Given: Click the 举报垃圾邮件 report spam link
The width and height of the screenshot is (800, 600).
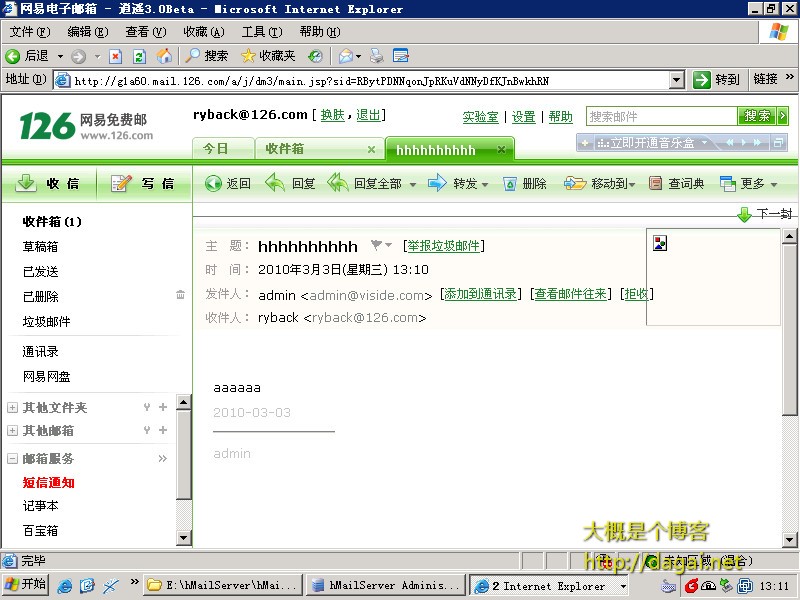Looking at the screenshot, I should pyautogui.click(x=443, y=246).
